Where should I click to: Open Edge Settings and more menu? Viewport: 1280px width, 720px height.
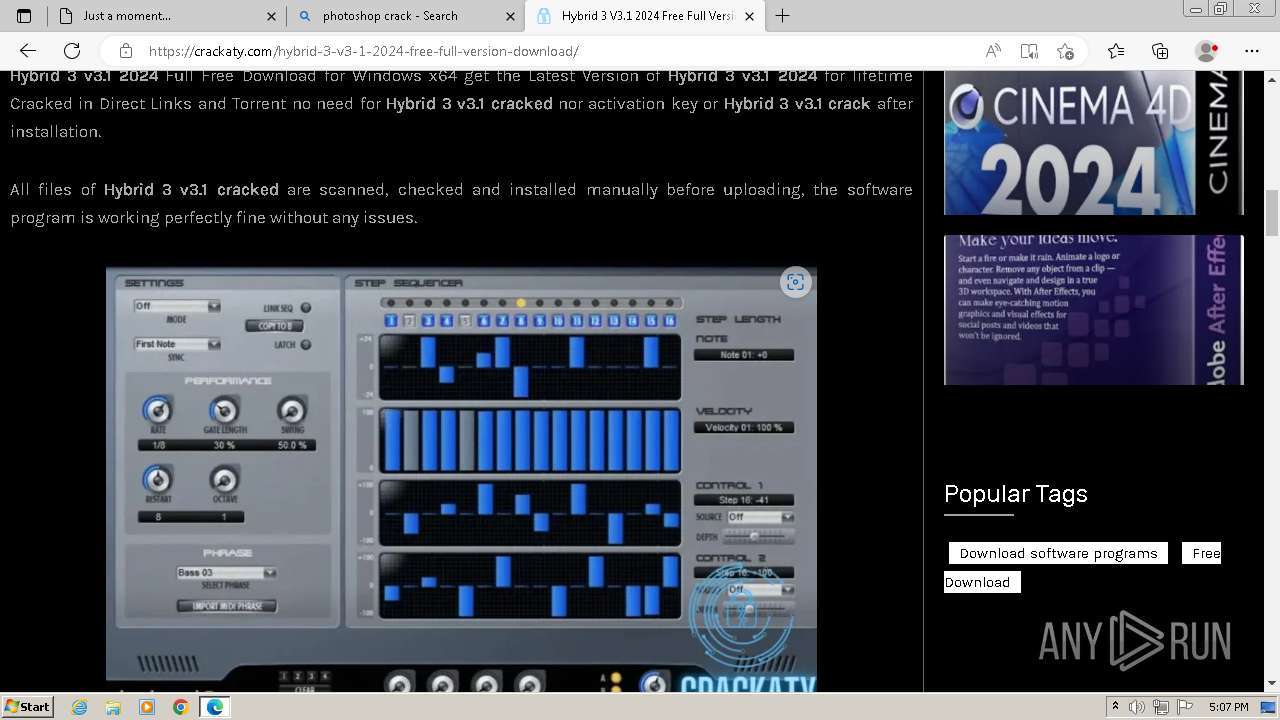pos(1252,51)
